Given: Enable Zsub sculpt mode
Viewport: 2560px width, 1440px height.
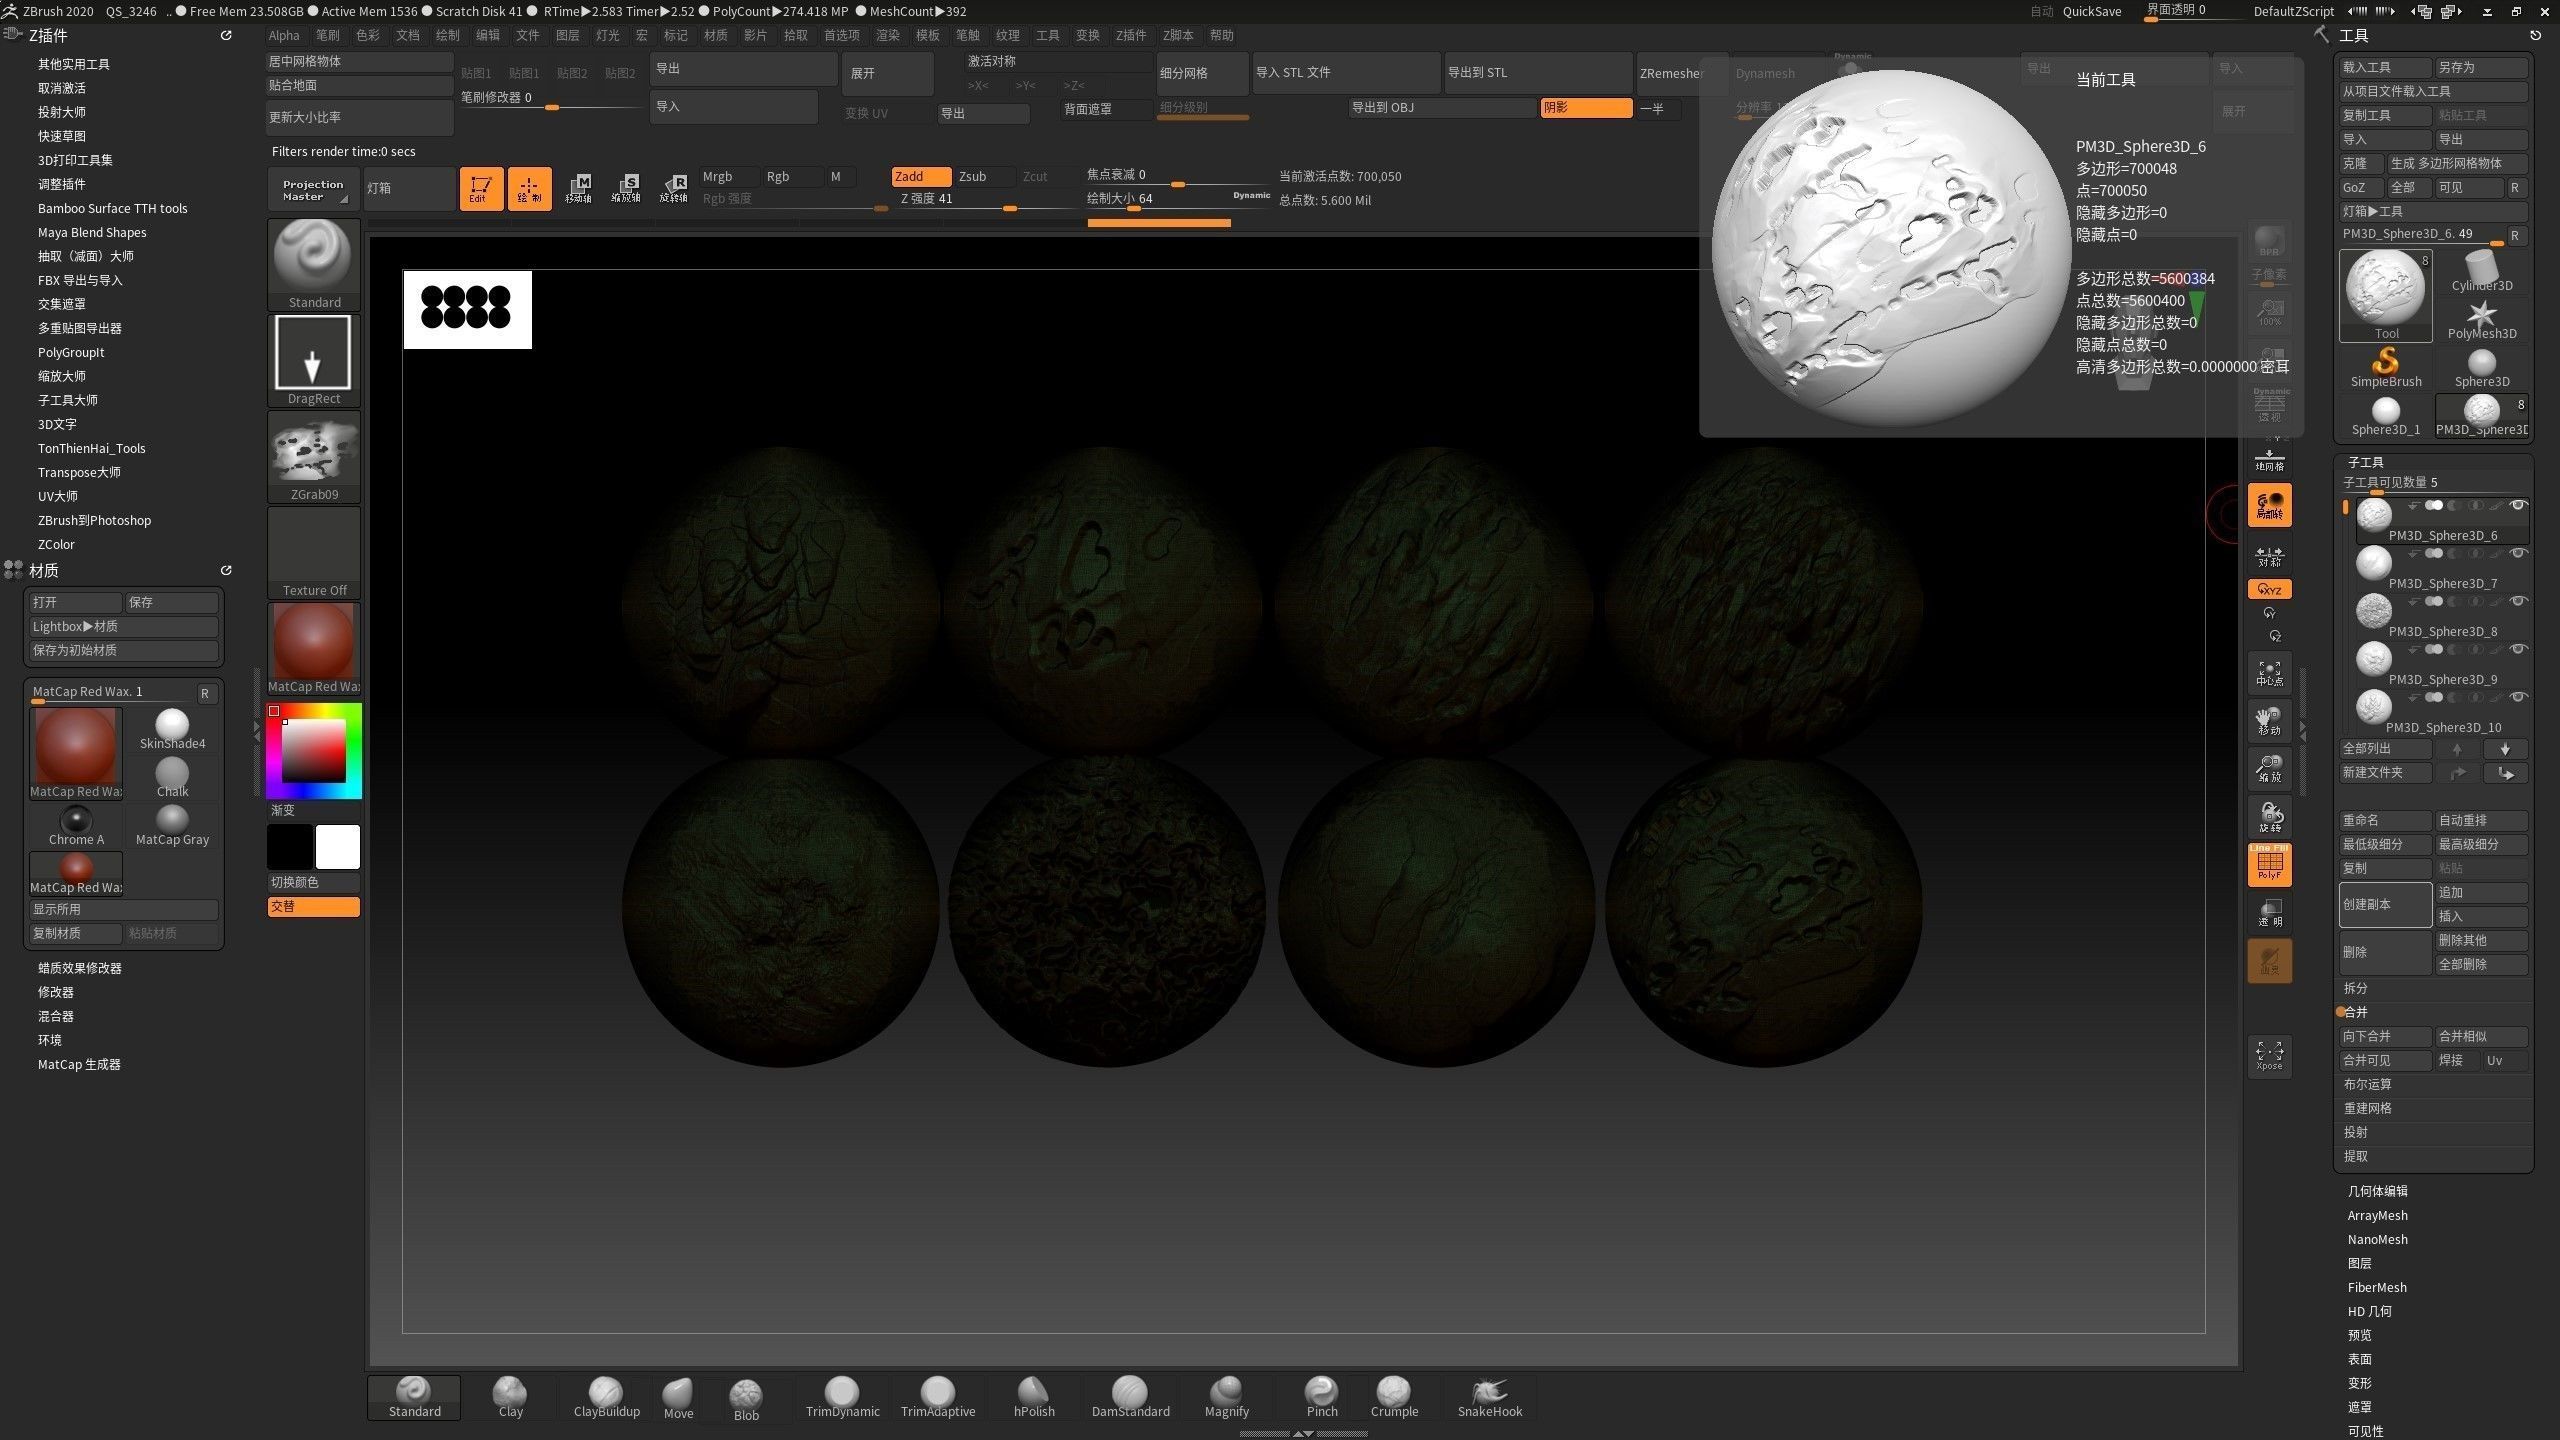Looking at the screenshot, I should [984, 177].
